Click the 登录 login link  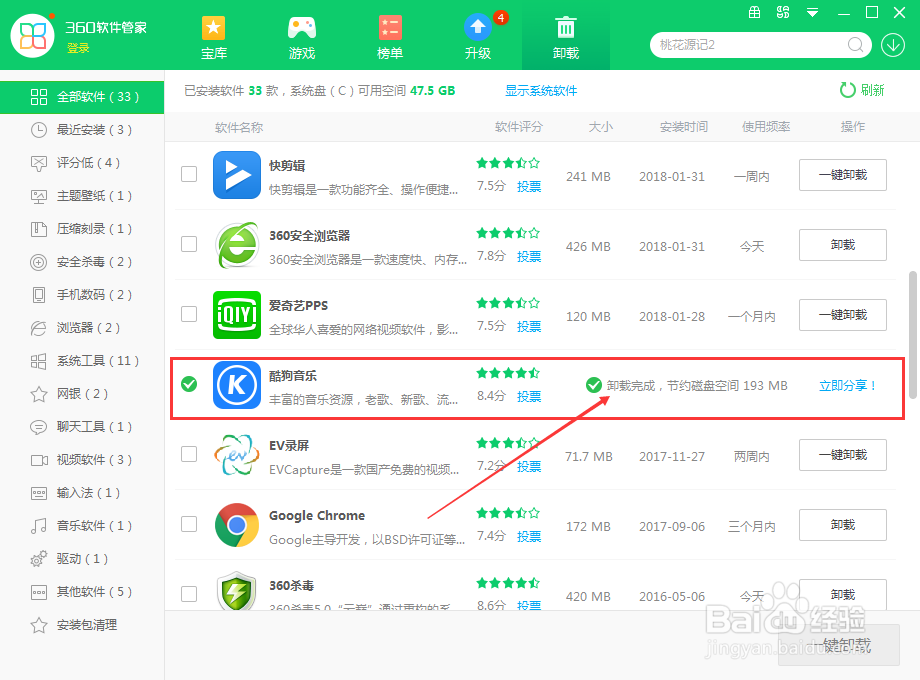click(78, 48)
